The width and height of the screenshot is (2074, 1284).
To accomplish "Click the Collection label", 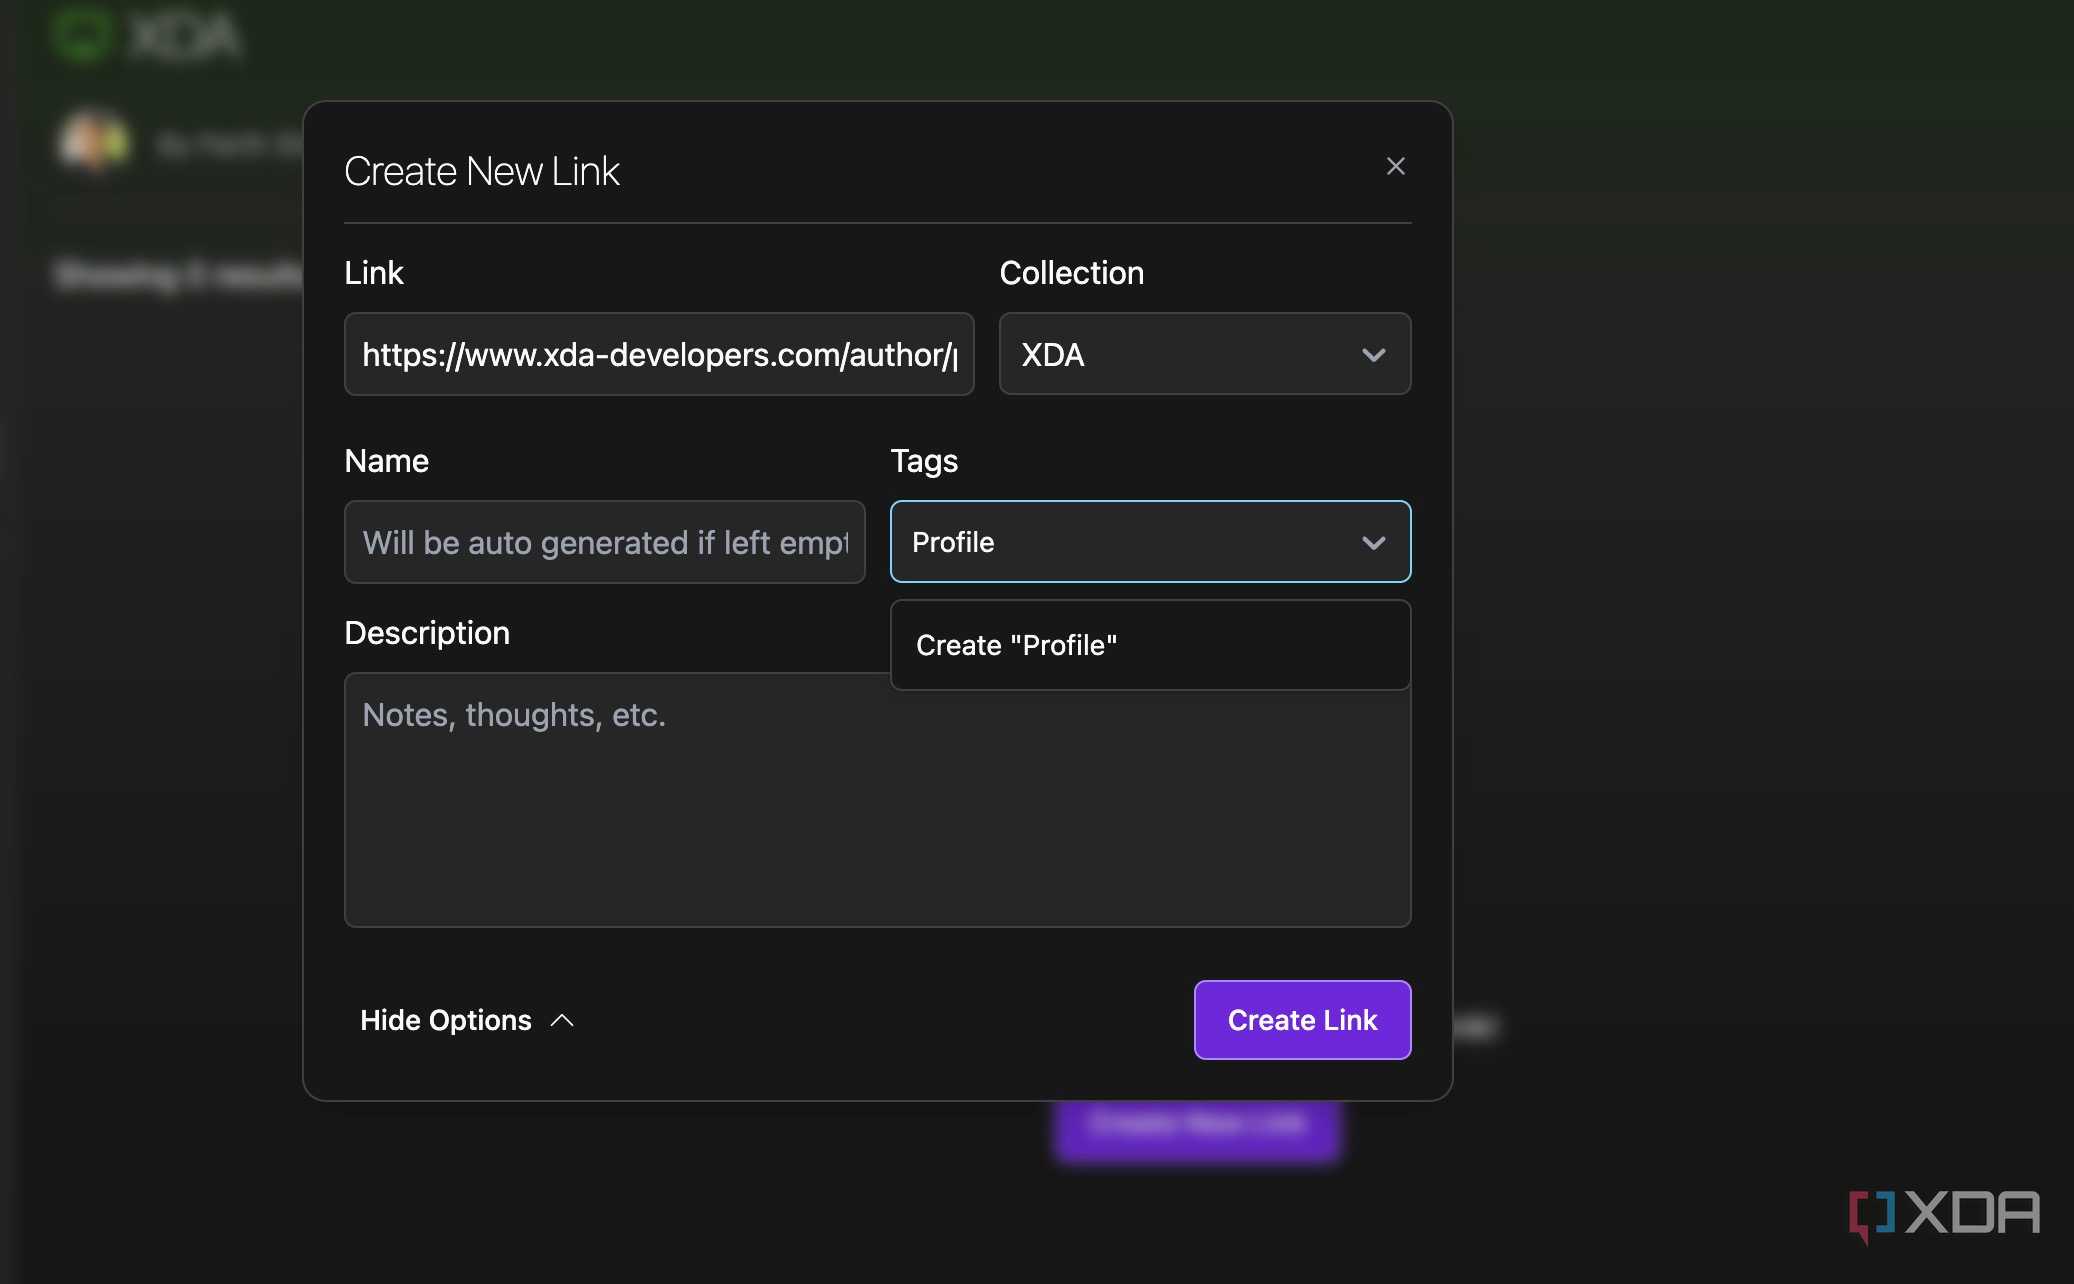I will [1072, 273].
